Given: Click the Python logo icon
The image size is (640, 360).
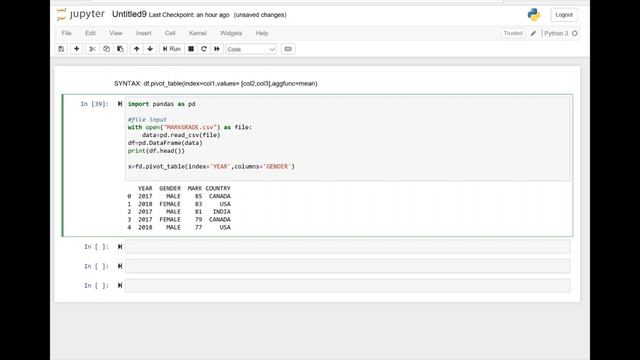Looking at the screenshot, I should (x=534, y=15).
